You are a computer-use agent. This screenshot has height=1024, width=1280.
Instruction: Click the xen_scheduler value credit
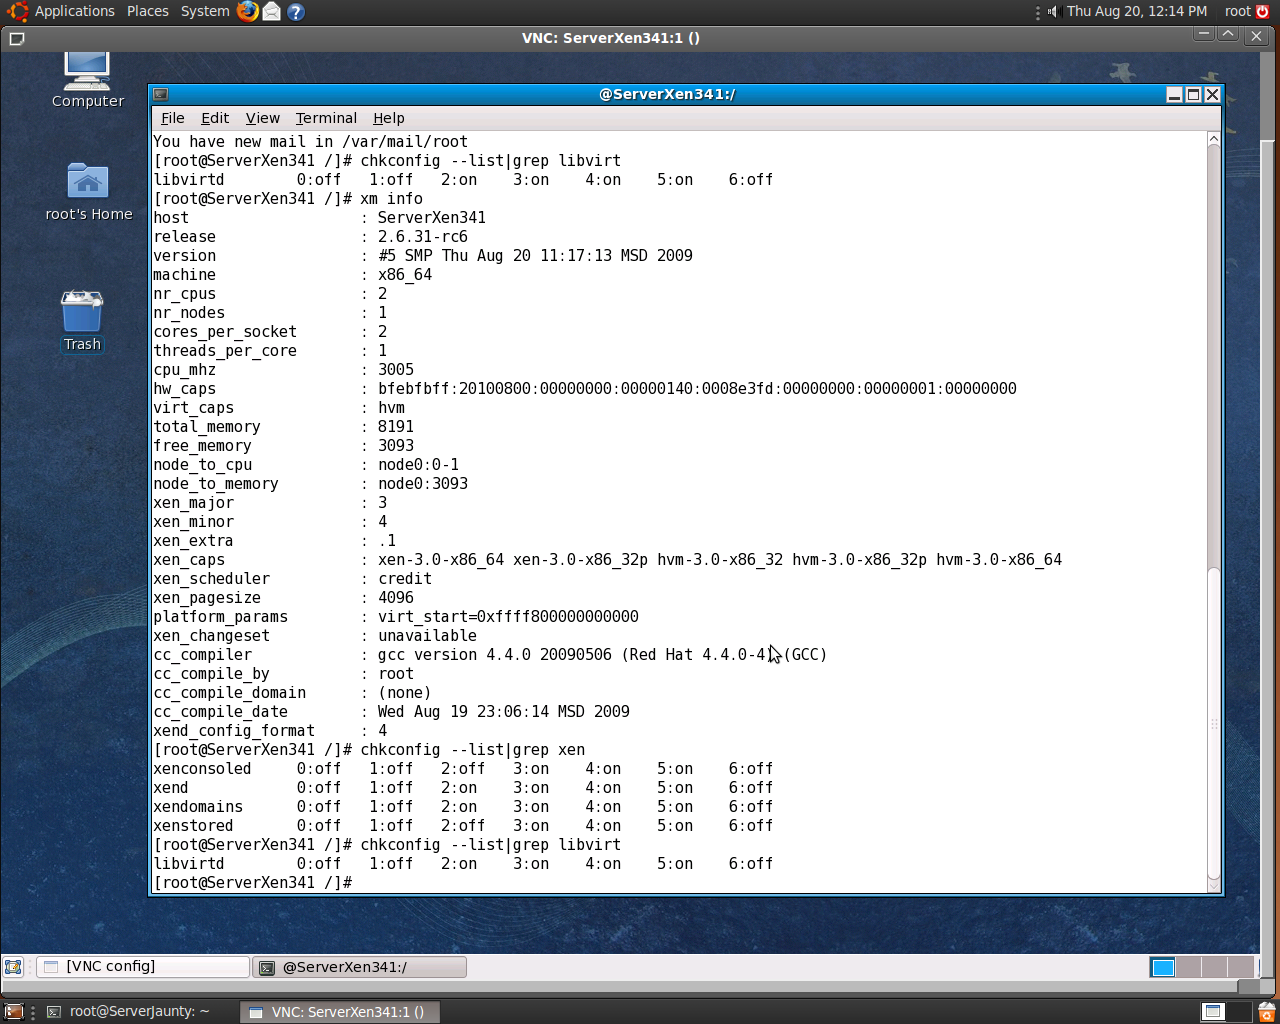coord(405,579)
